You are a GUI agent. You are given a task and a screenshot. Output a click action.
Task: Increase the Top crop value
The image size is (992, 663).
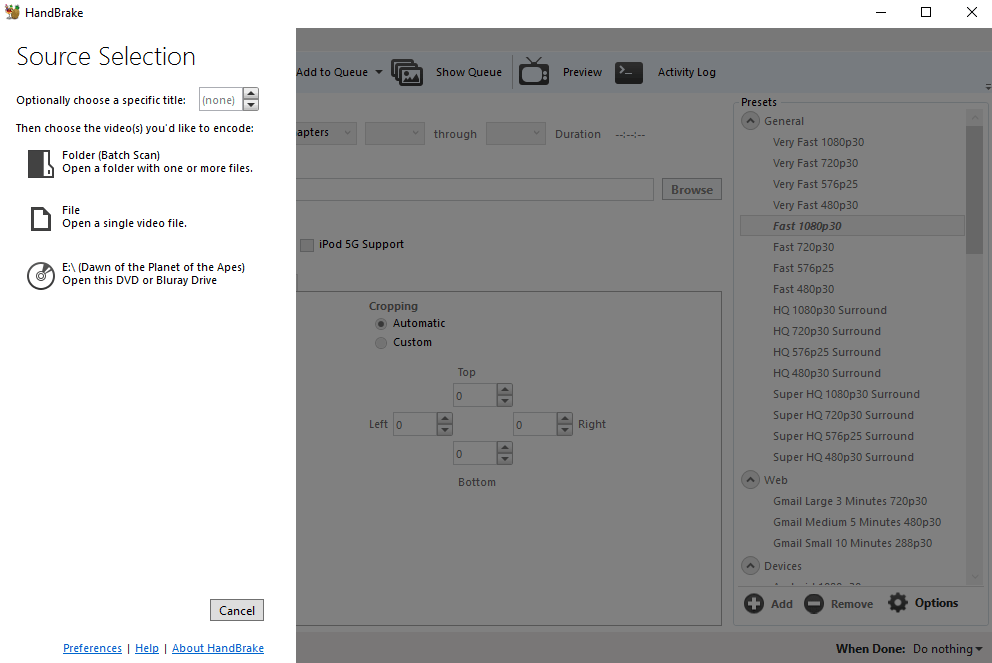click(504, 390)
